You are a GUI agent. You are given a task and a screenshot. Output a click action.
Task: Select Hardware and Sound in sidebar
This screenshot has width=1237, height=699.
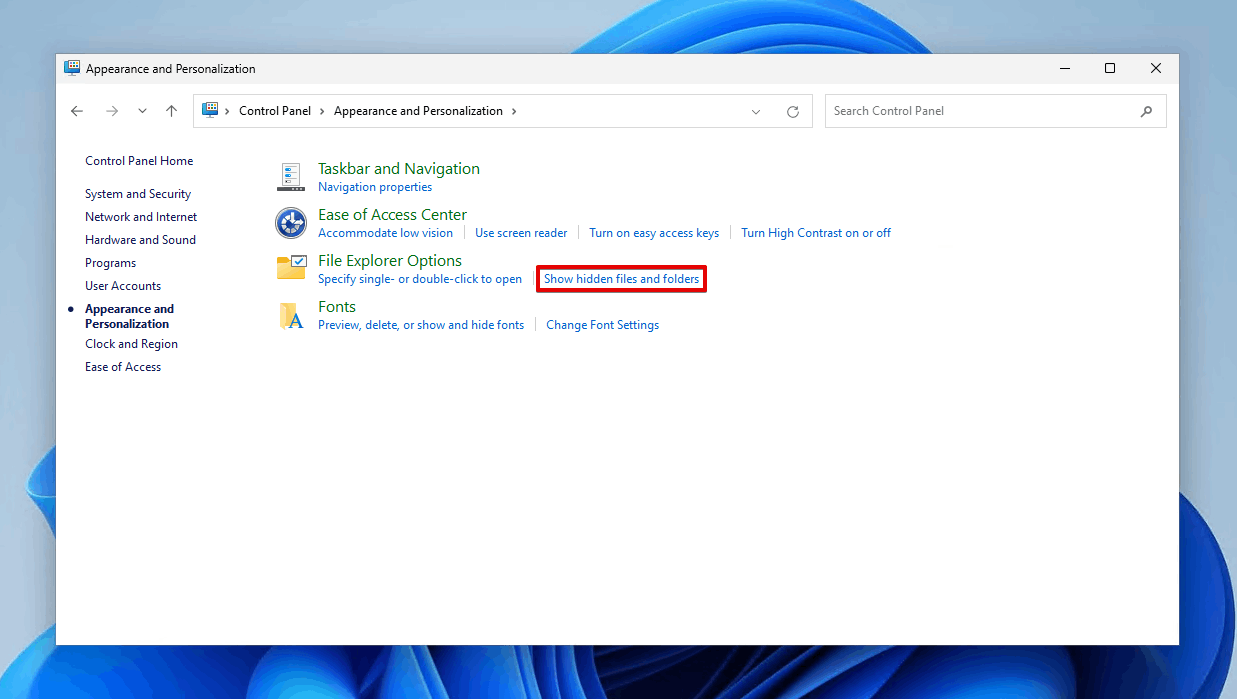point(140,240)
